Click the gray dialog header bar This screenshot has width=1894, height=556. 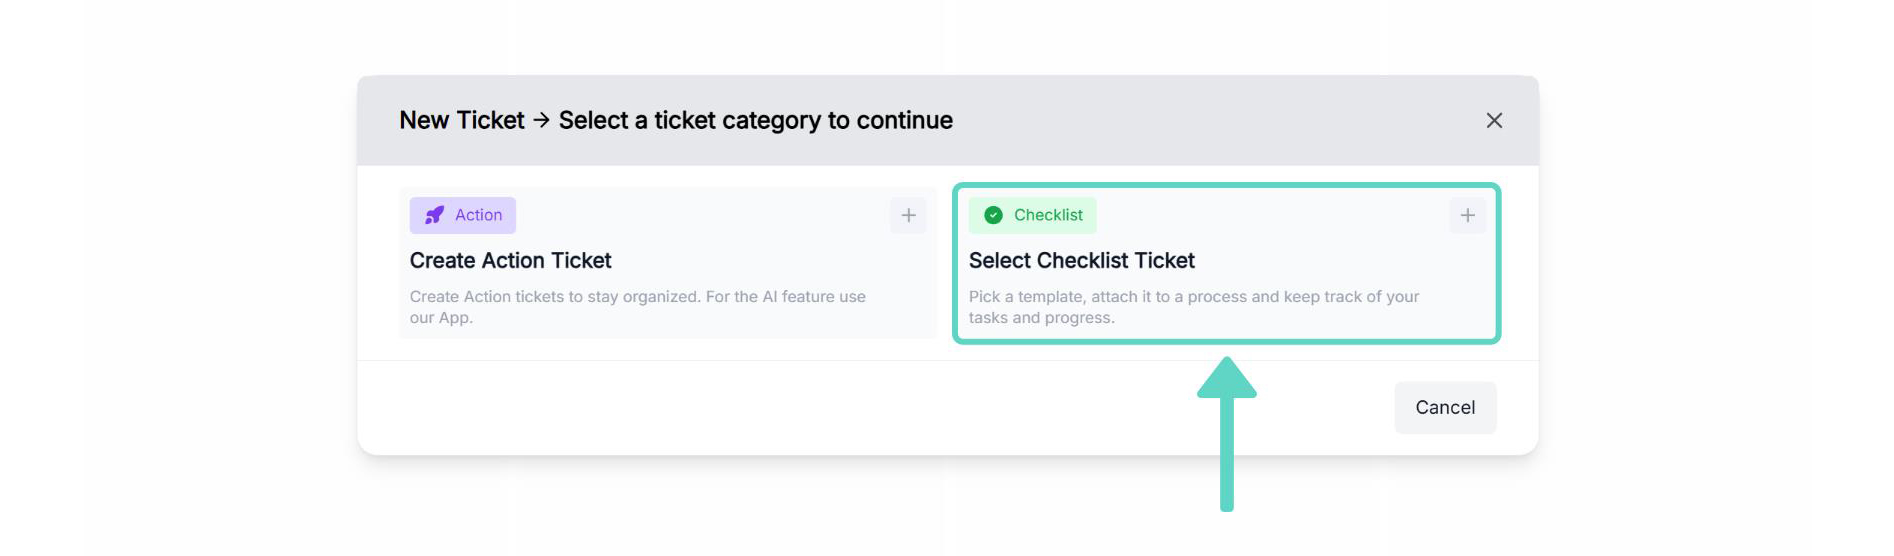coord(1200,120)
